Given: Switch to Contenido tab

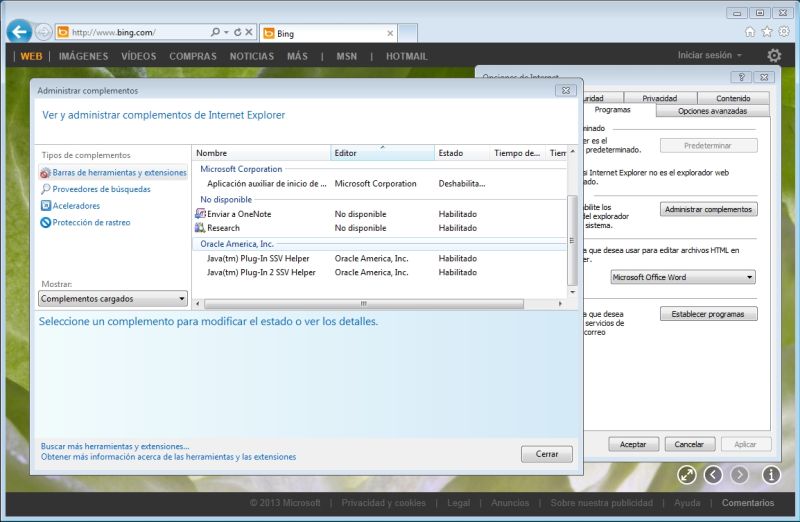Looking at the screenshot, I should 733,98.
